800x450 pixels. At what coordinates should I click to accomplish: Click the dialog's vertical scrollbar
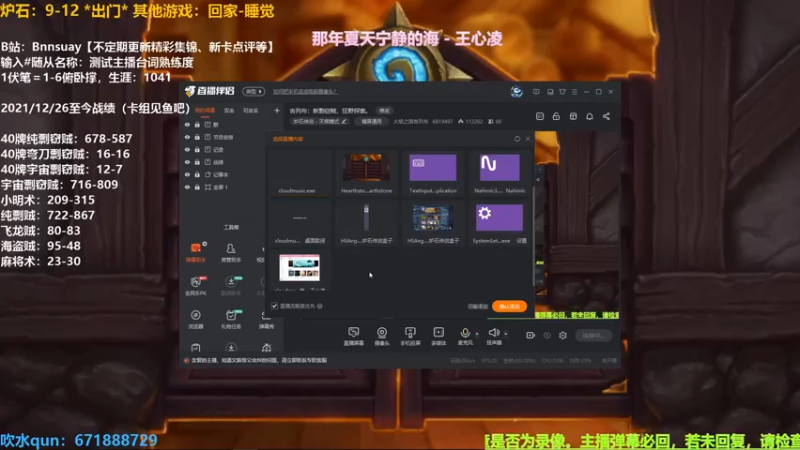[534, 236]
